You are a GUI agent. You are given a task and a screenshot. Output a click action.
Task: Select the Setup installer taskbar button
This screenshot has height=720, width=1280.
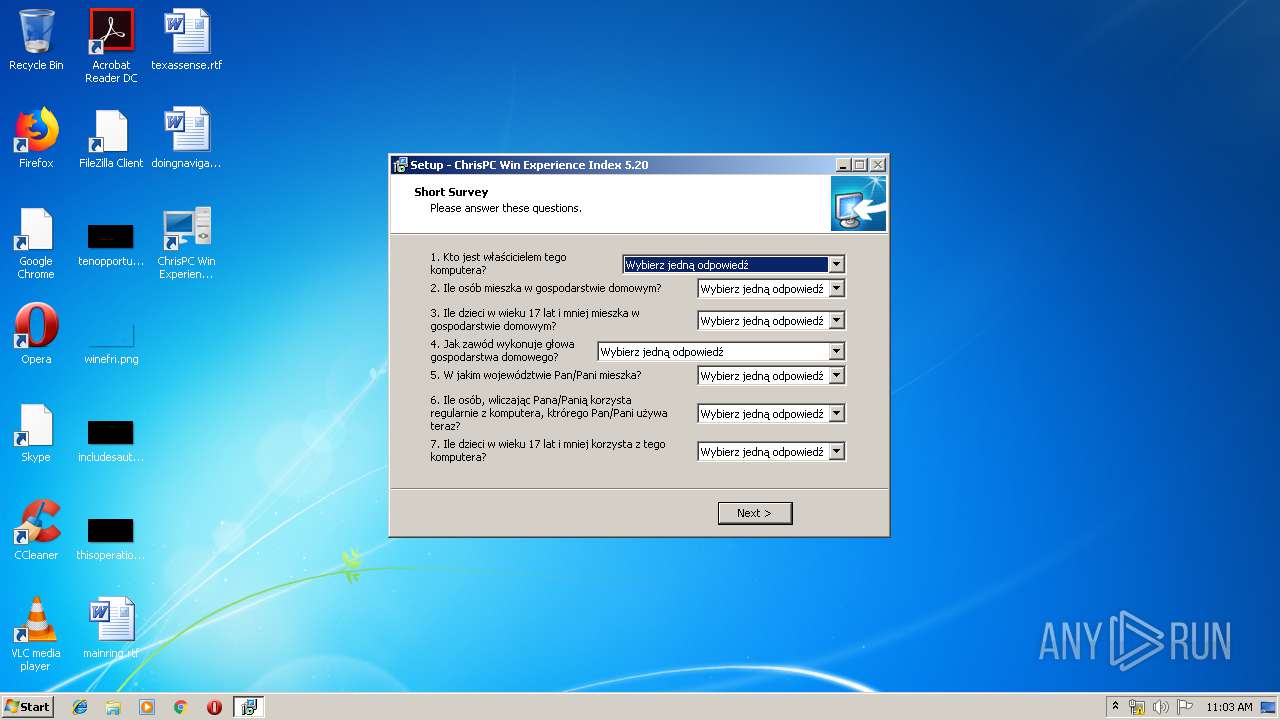[248, 707]
